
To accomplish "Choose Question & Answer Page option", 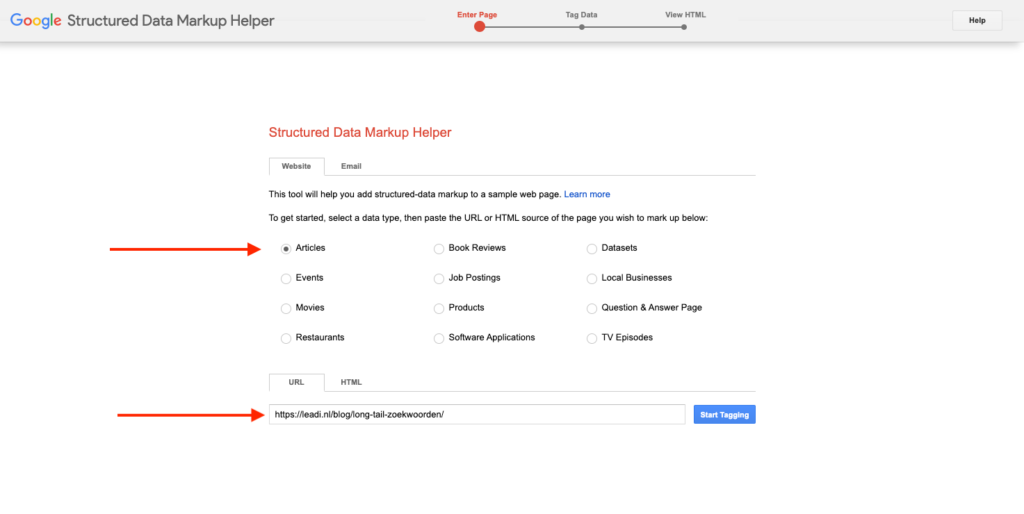I will click(592, 309).
